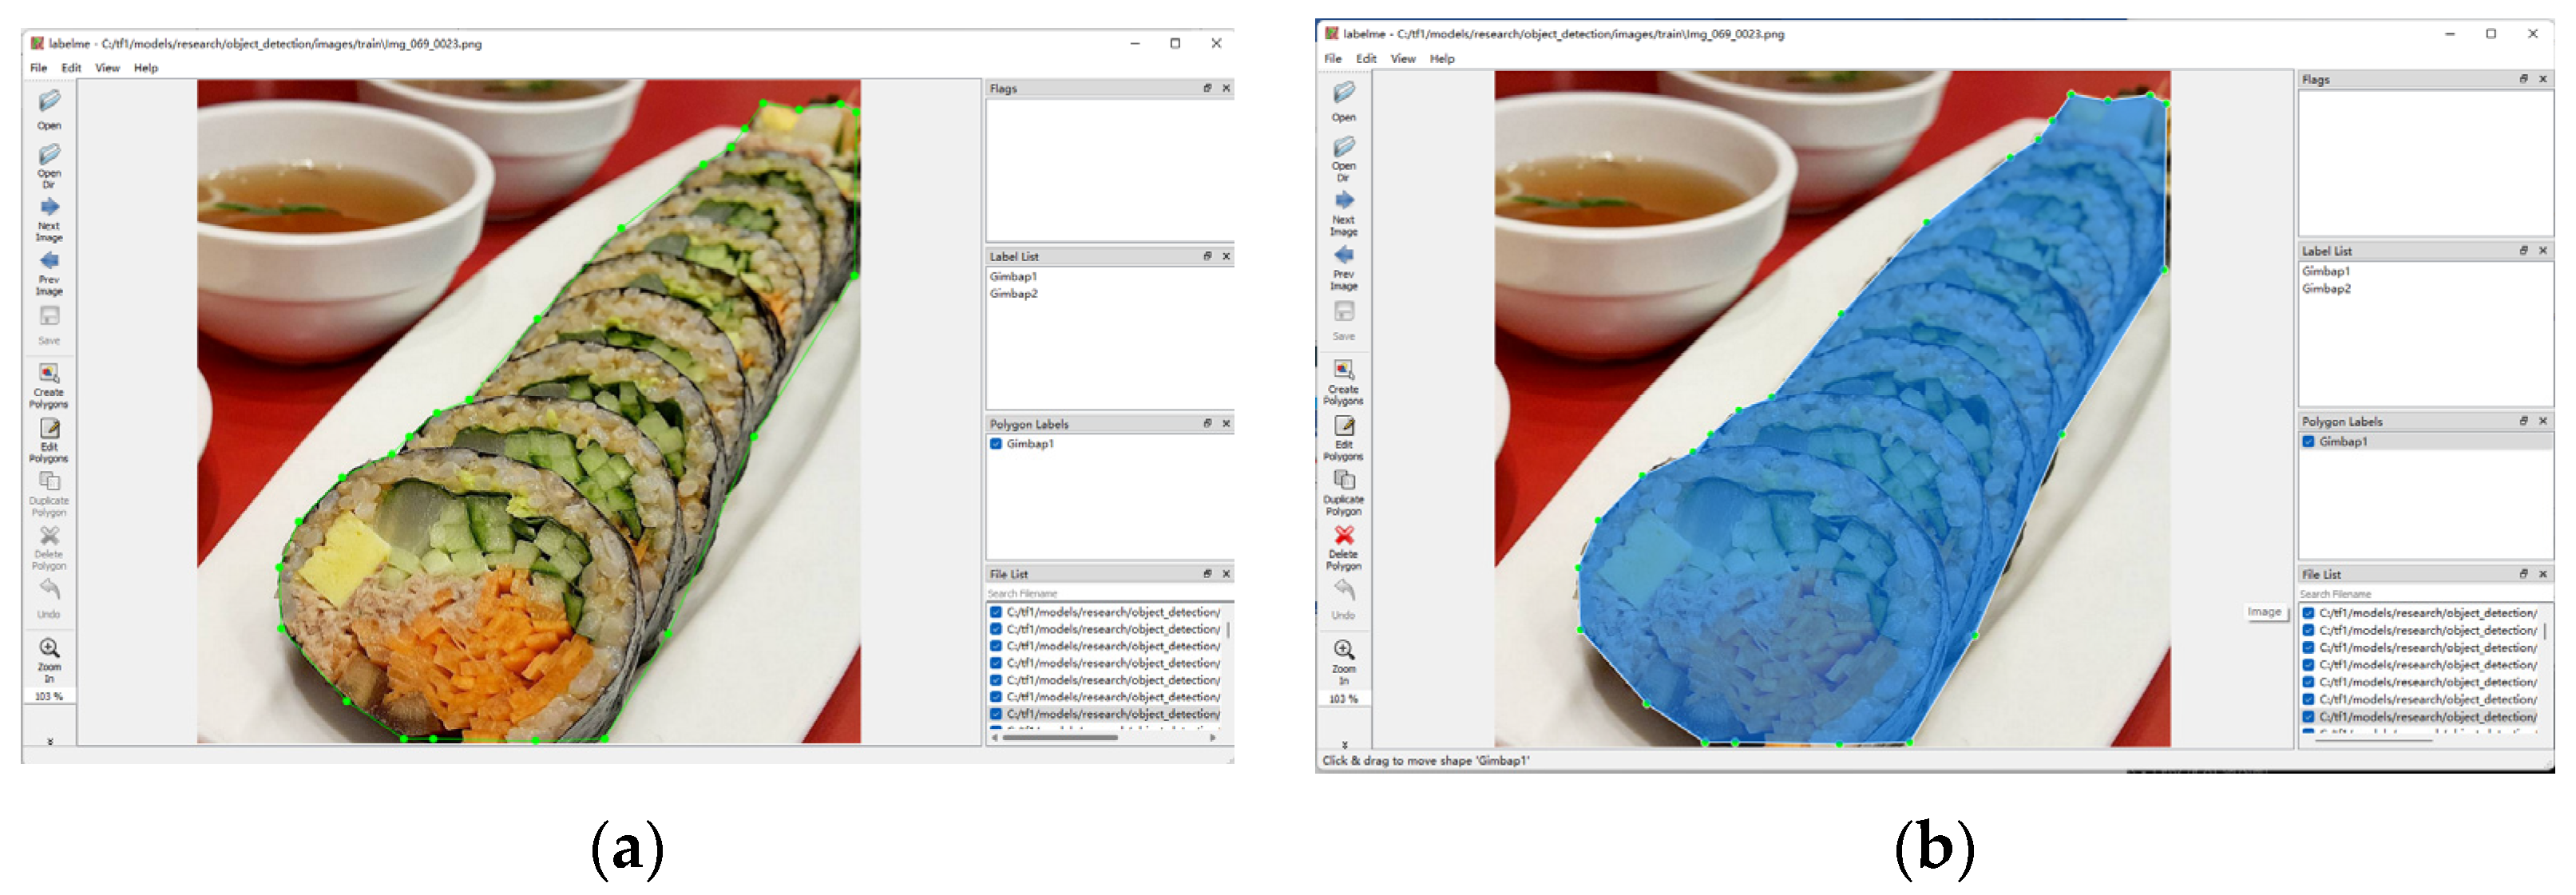Toggle first file checkbox in the left window's File List
The image size is (2576, 895).
point(996,612)
